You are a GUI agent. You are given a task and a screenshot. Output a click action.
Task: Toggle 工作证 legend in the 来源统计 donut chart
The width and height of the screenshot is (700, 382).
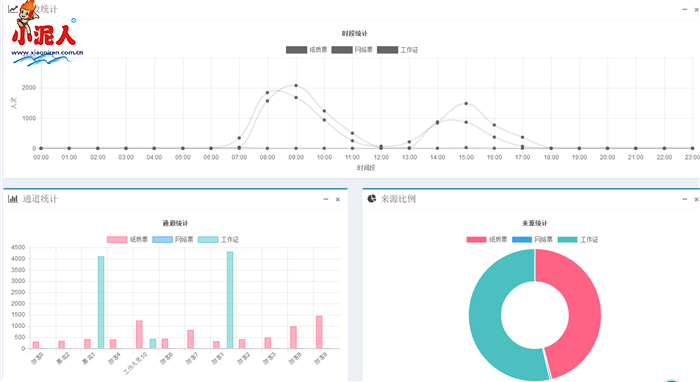[578, 240]
